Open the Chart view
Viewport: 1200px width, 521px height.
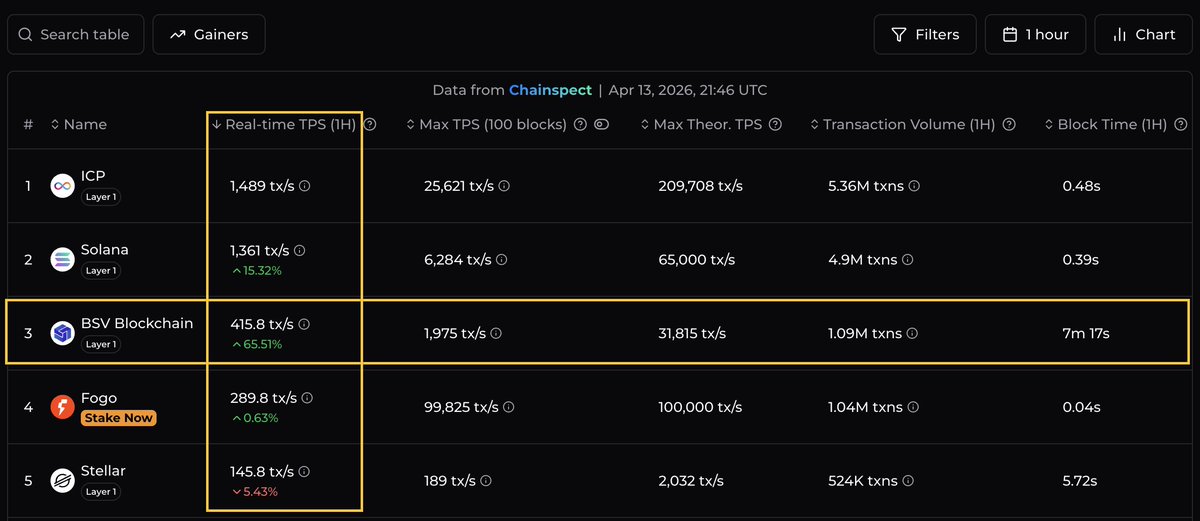1143,35
